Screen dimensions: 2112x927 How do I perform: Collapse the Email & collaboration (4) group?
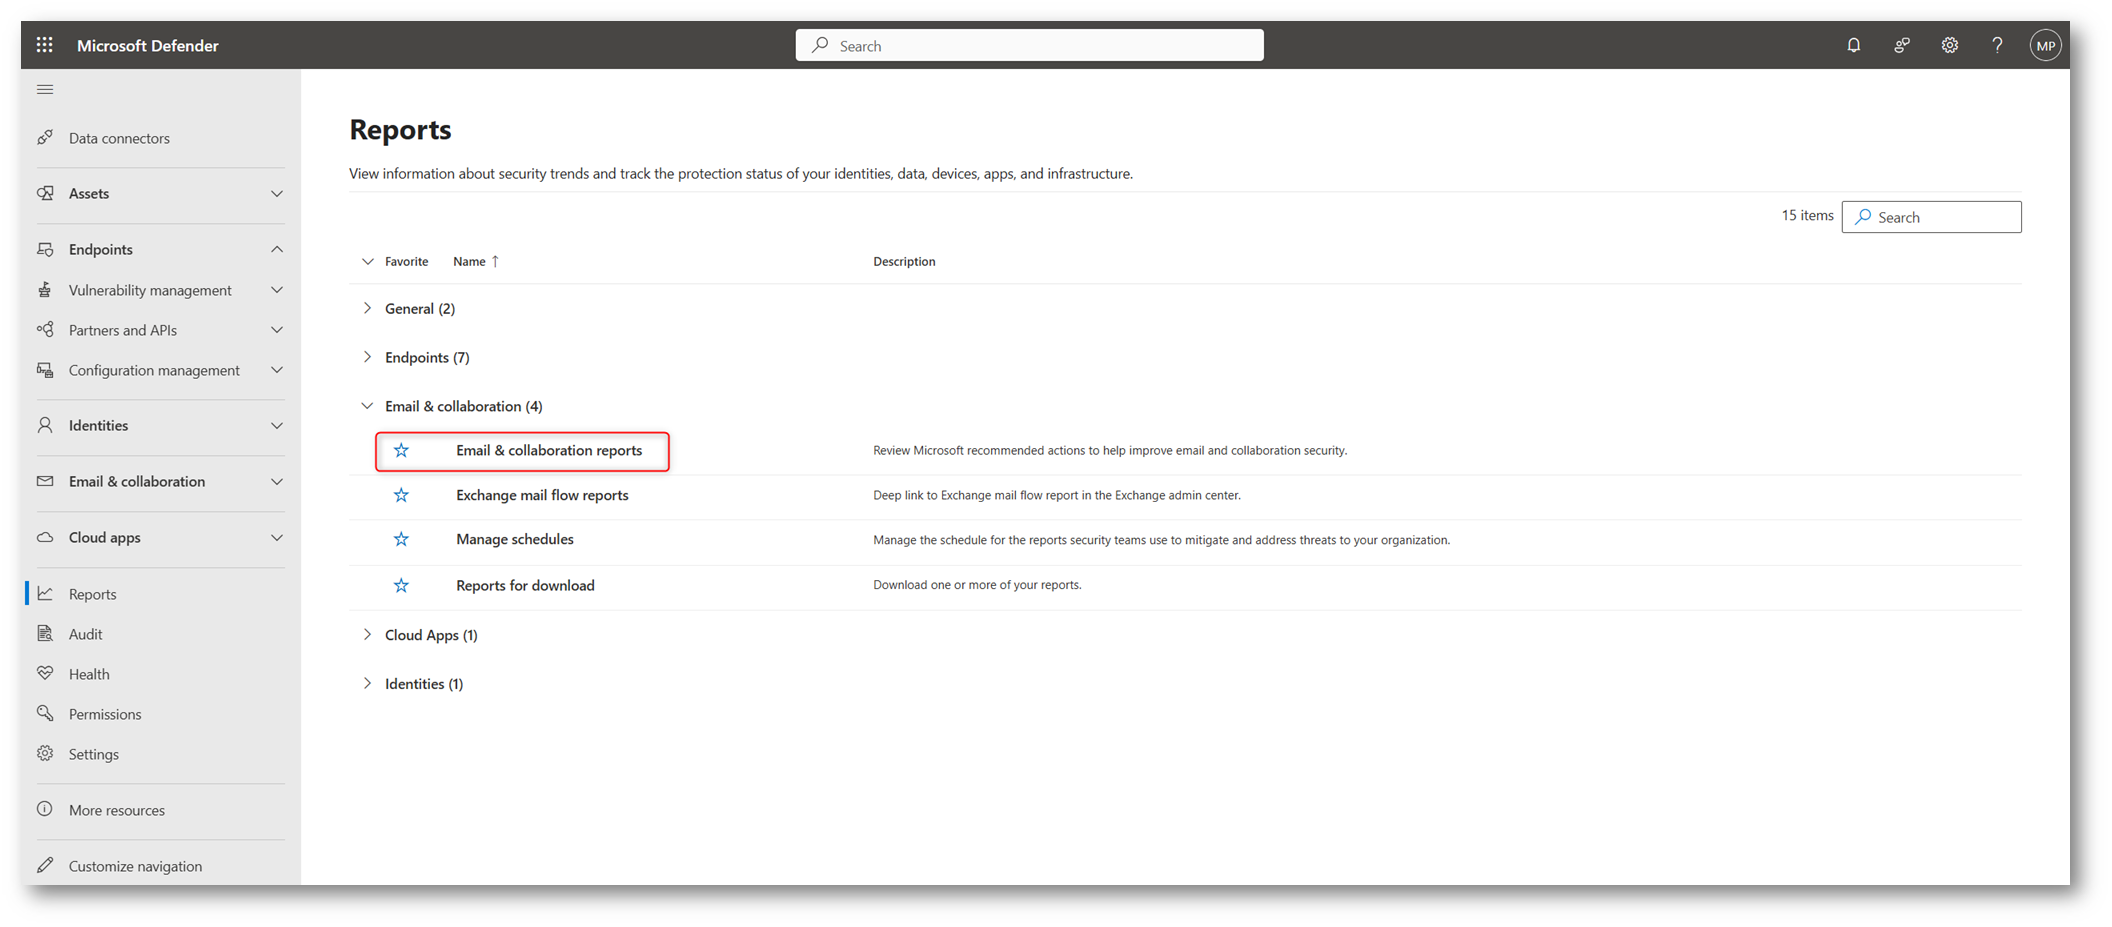367,406
